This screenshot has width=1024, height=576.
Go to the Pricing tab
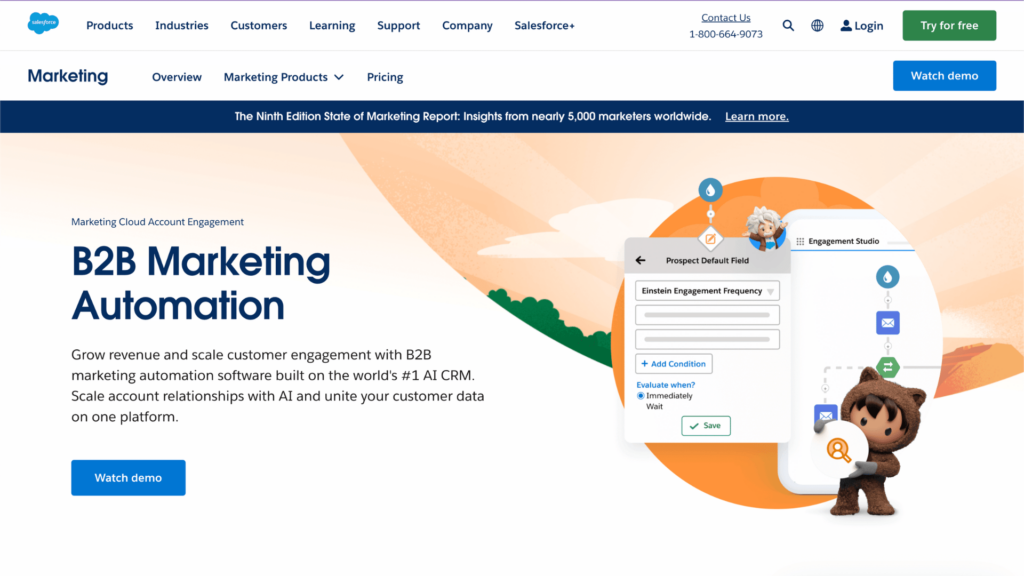[x=385, y=77]
